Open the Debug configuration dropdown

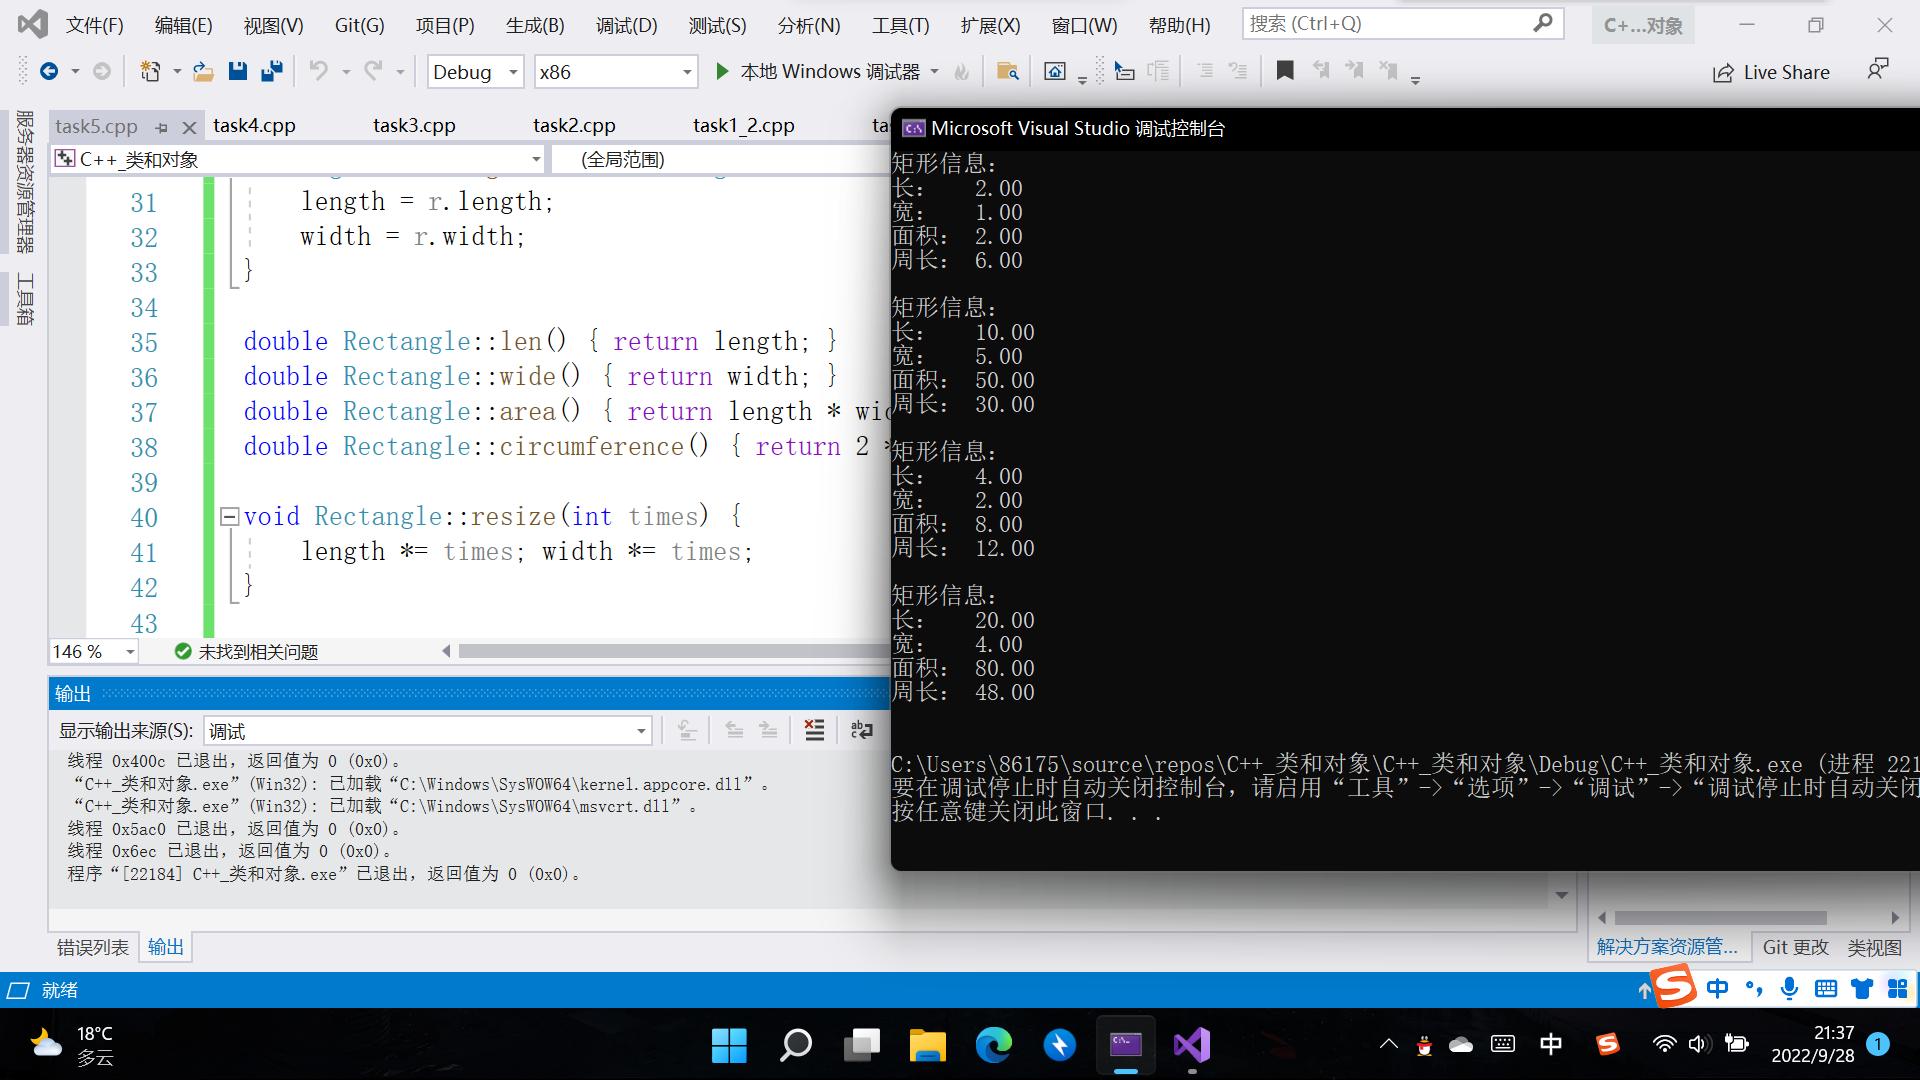[513, 72]
